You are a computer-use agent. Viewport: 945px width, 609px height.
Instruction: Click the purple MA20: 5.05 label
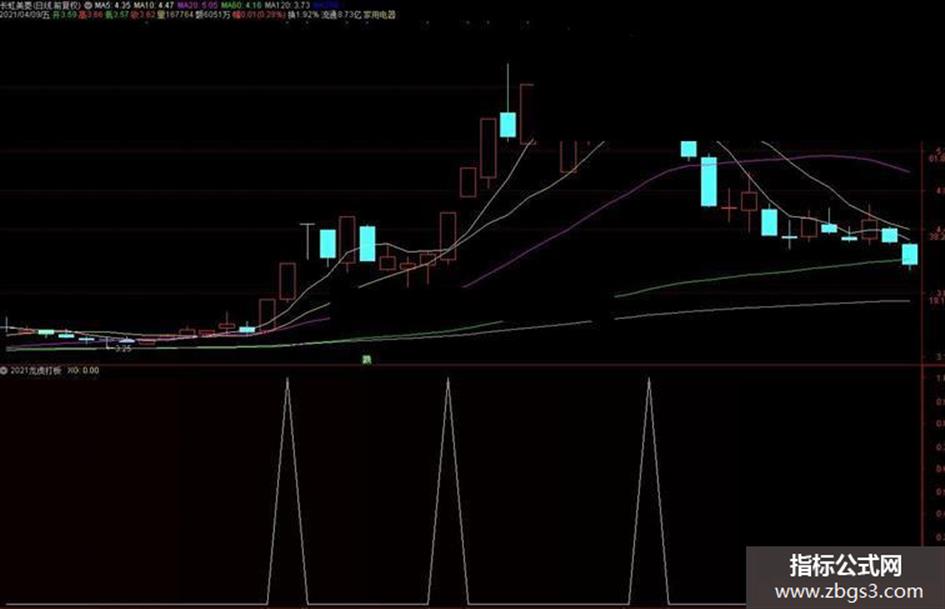point(197,5)
